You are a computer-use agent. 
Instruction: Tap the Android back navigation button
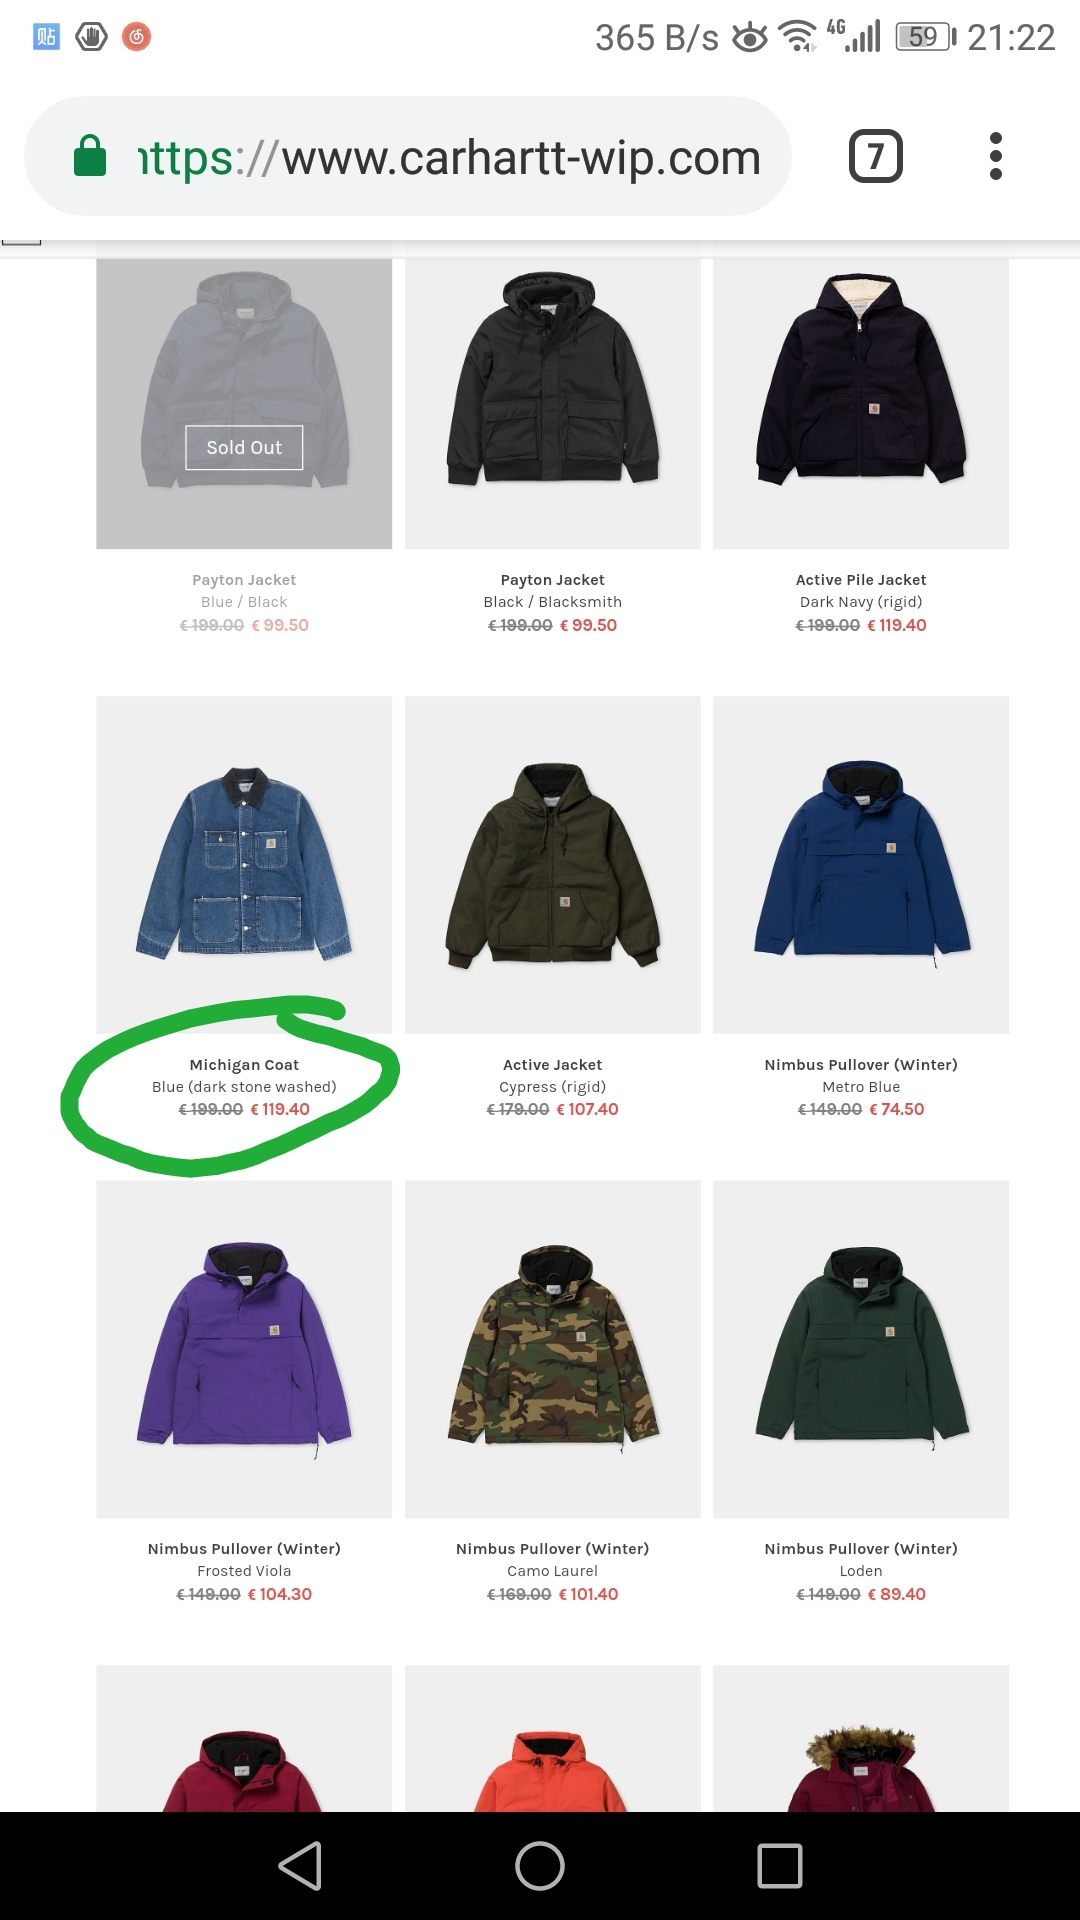300,1866
